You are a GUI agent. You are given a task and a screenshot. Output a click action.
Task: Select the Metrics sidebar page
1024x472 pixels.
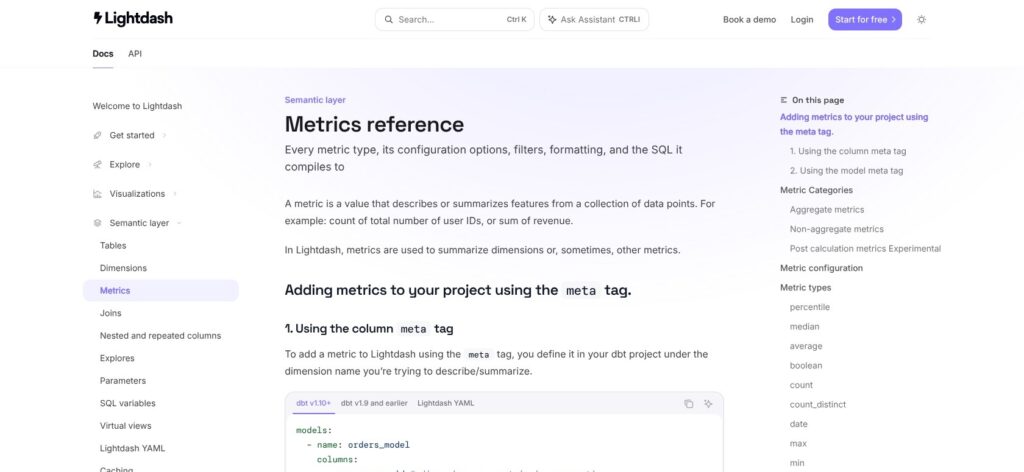pos(161,291)
